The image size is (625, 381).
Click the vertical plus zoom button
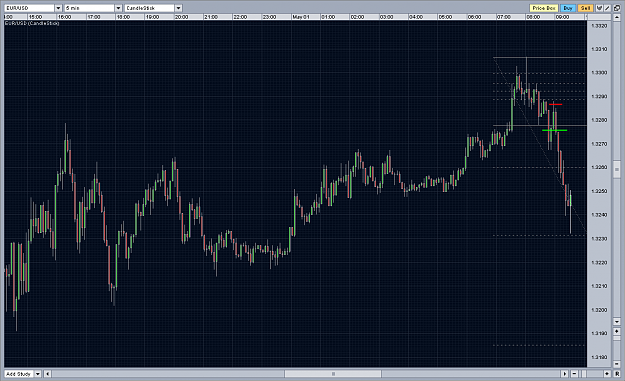[617, 331]
